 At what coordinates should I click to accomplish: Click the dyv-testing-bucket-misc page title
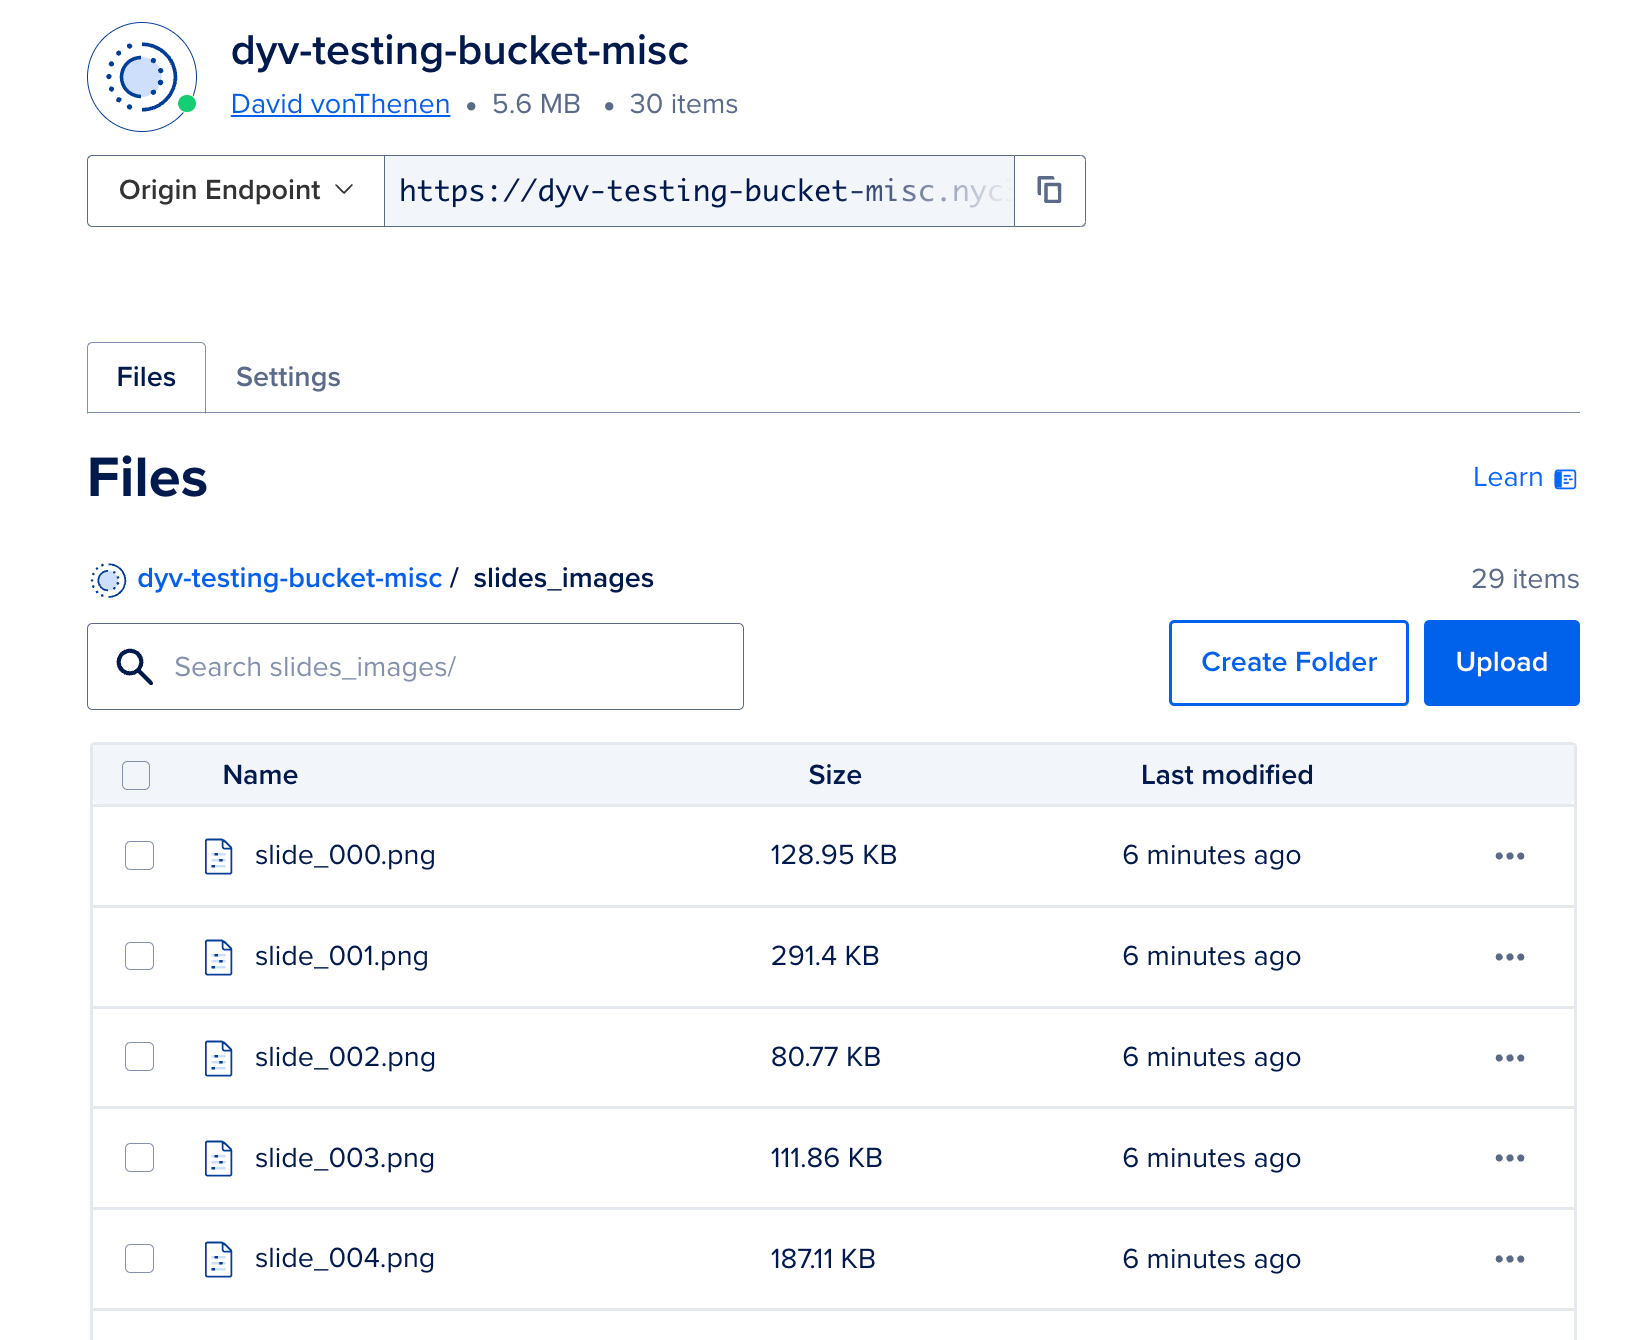click(460, 51)
